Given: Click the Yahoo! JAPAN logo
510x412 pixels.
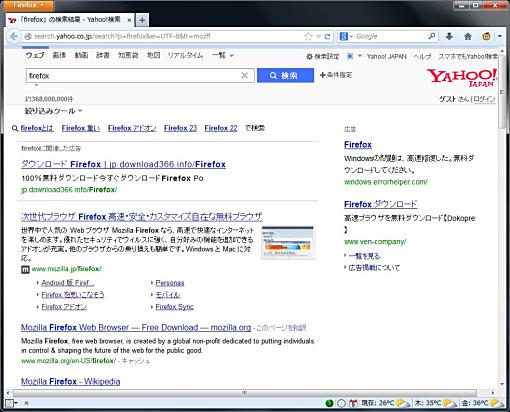Looking at the screenshot, I should [461, 78].
